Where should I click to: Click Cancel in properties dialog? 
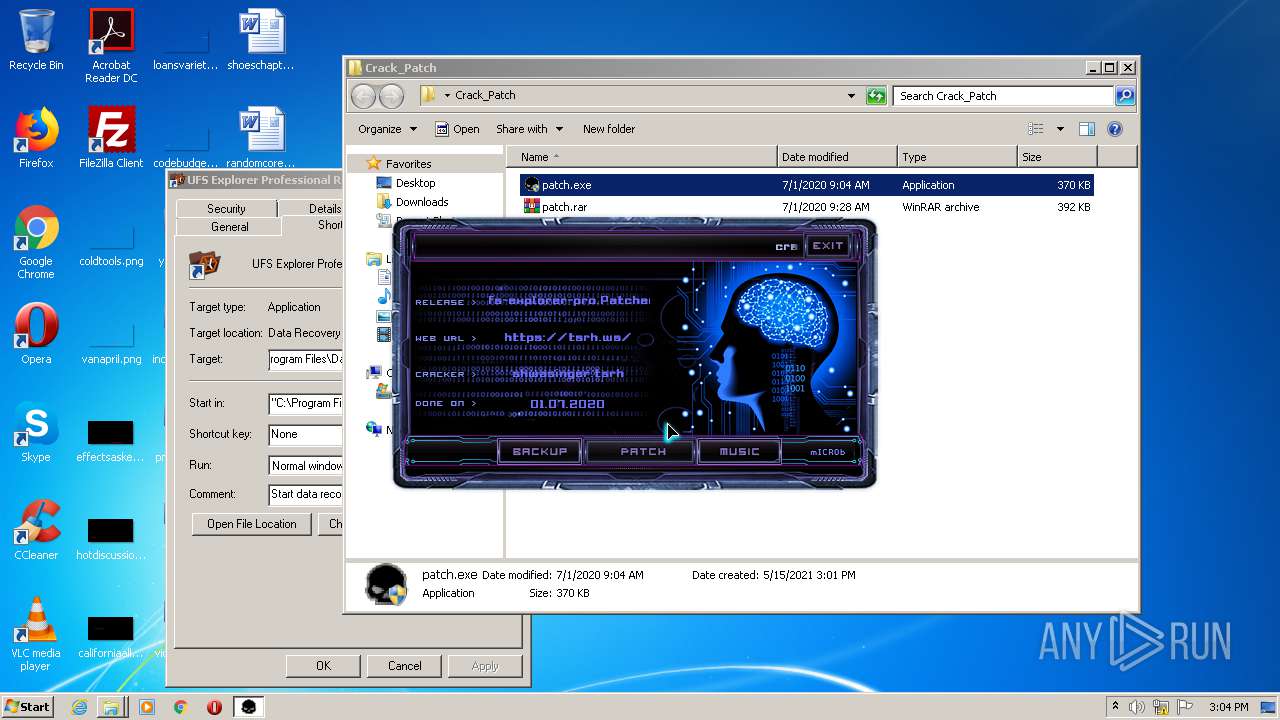point(404,666)
